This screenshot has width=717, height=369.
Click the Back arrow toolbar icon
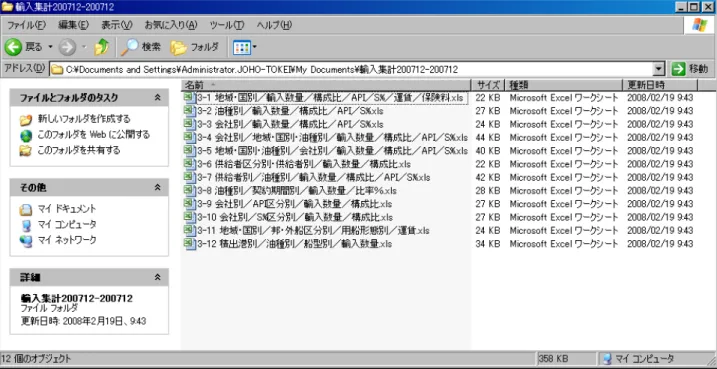click(13, 47)
